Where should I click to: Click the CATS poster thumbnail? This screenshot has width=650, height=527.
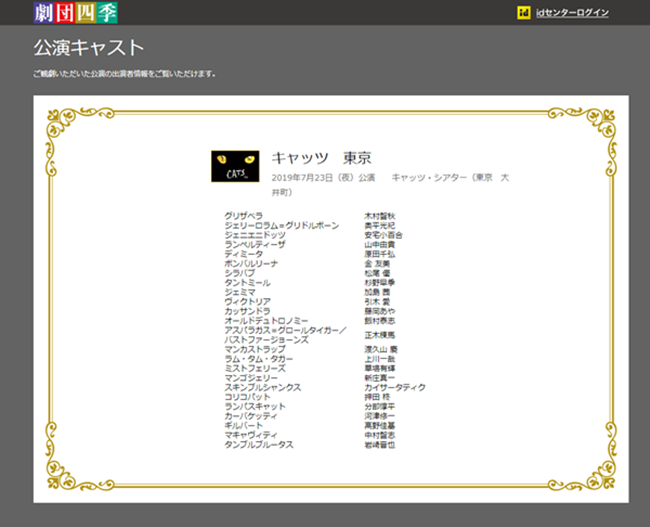point(235,166)
